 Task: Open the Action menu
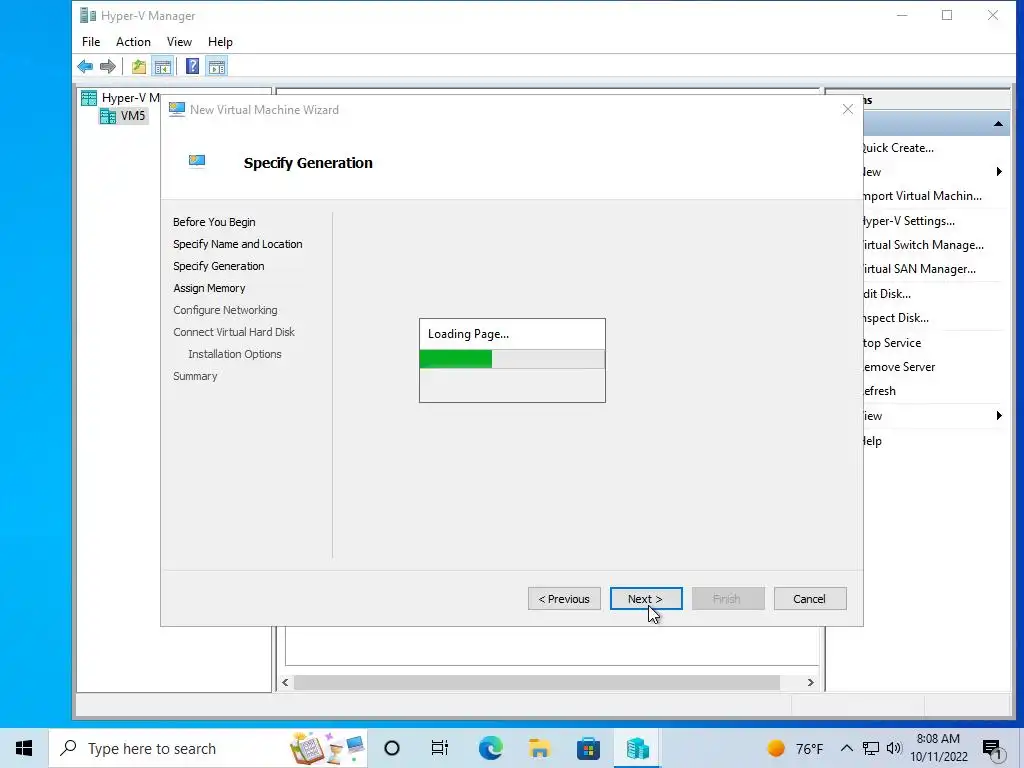click(x=133, y=42)
